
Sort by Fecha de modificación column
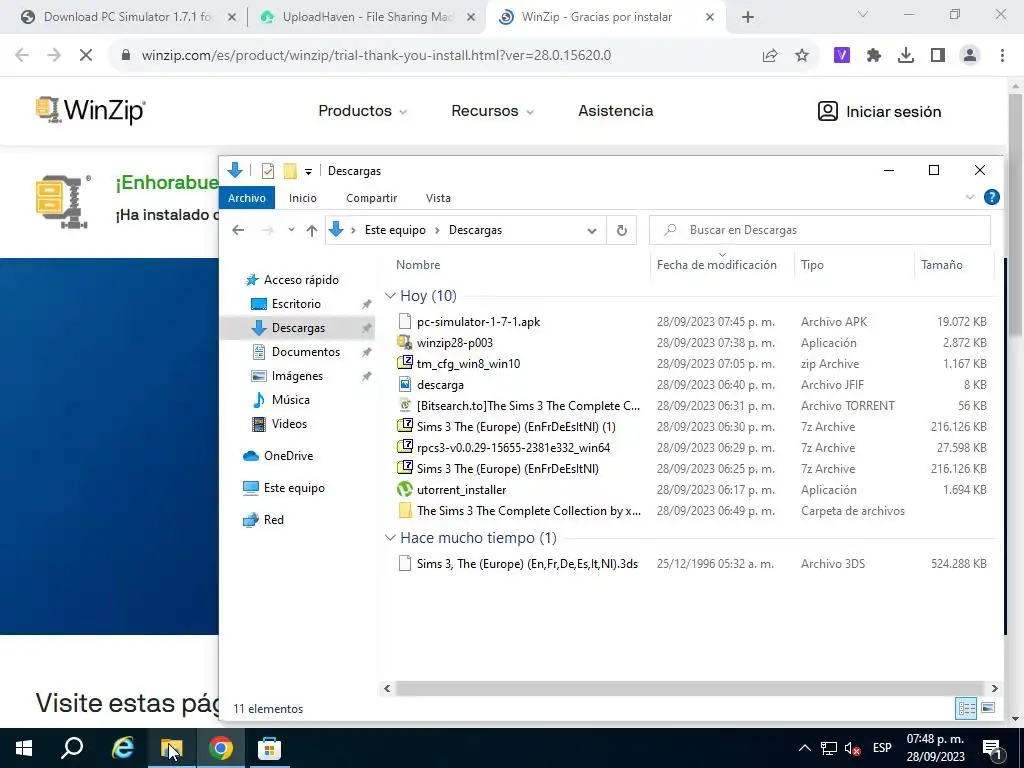pos(716,265)
